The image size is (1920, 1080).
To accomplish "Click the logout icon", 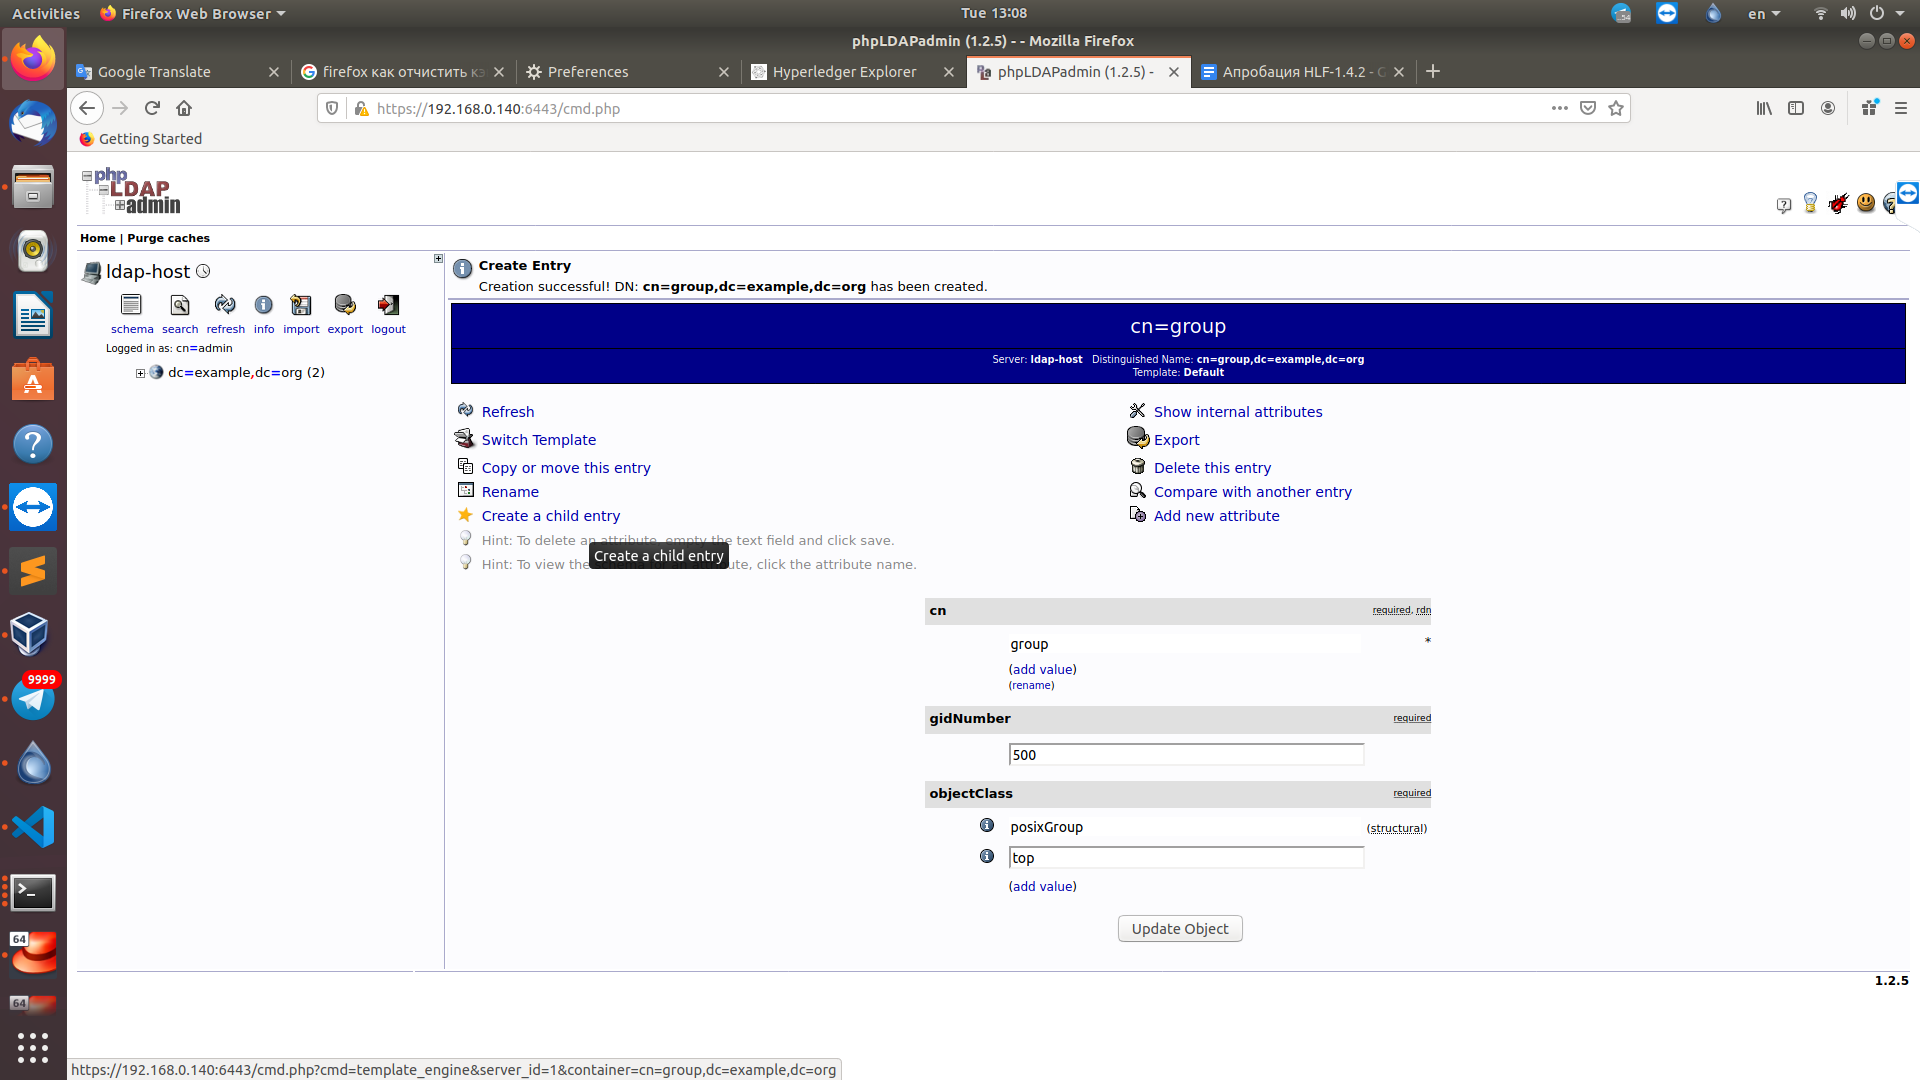I will tap(388, 305).
